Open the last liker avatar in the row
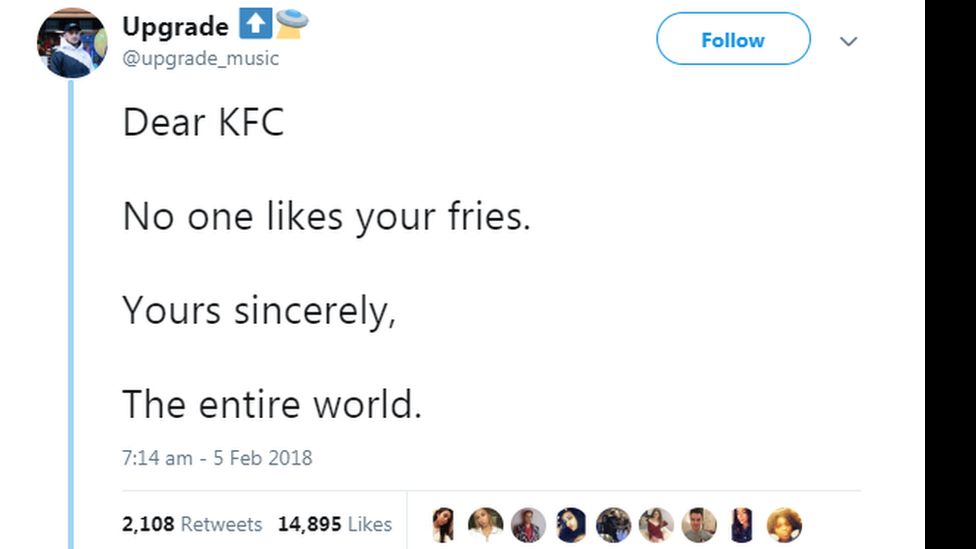Screen dimensions: 976x549 point(784,524)
